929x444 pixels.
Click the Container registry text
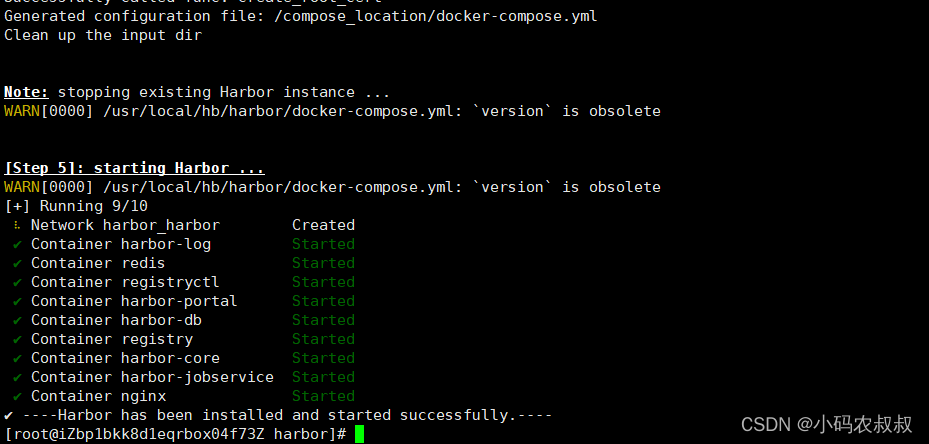tap(112, 339)
